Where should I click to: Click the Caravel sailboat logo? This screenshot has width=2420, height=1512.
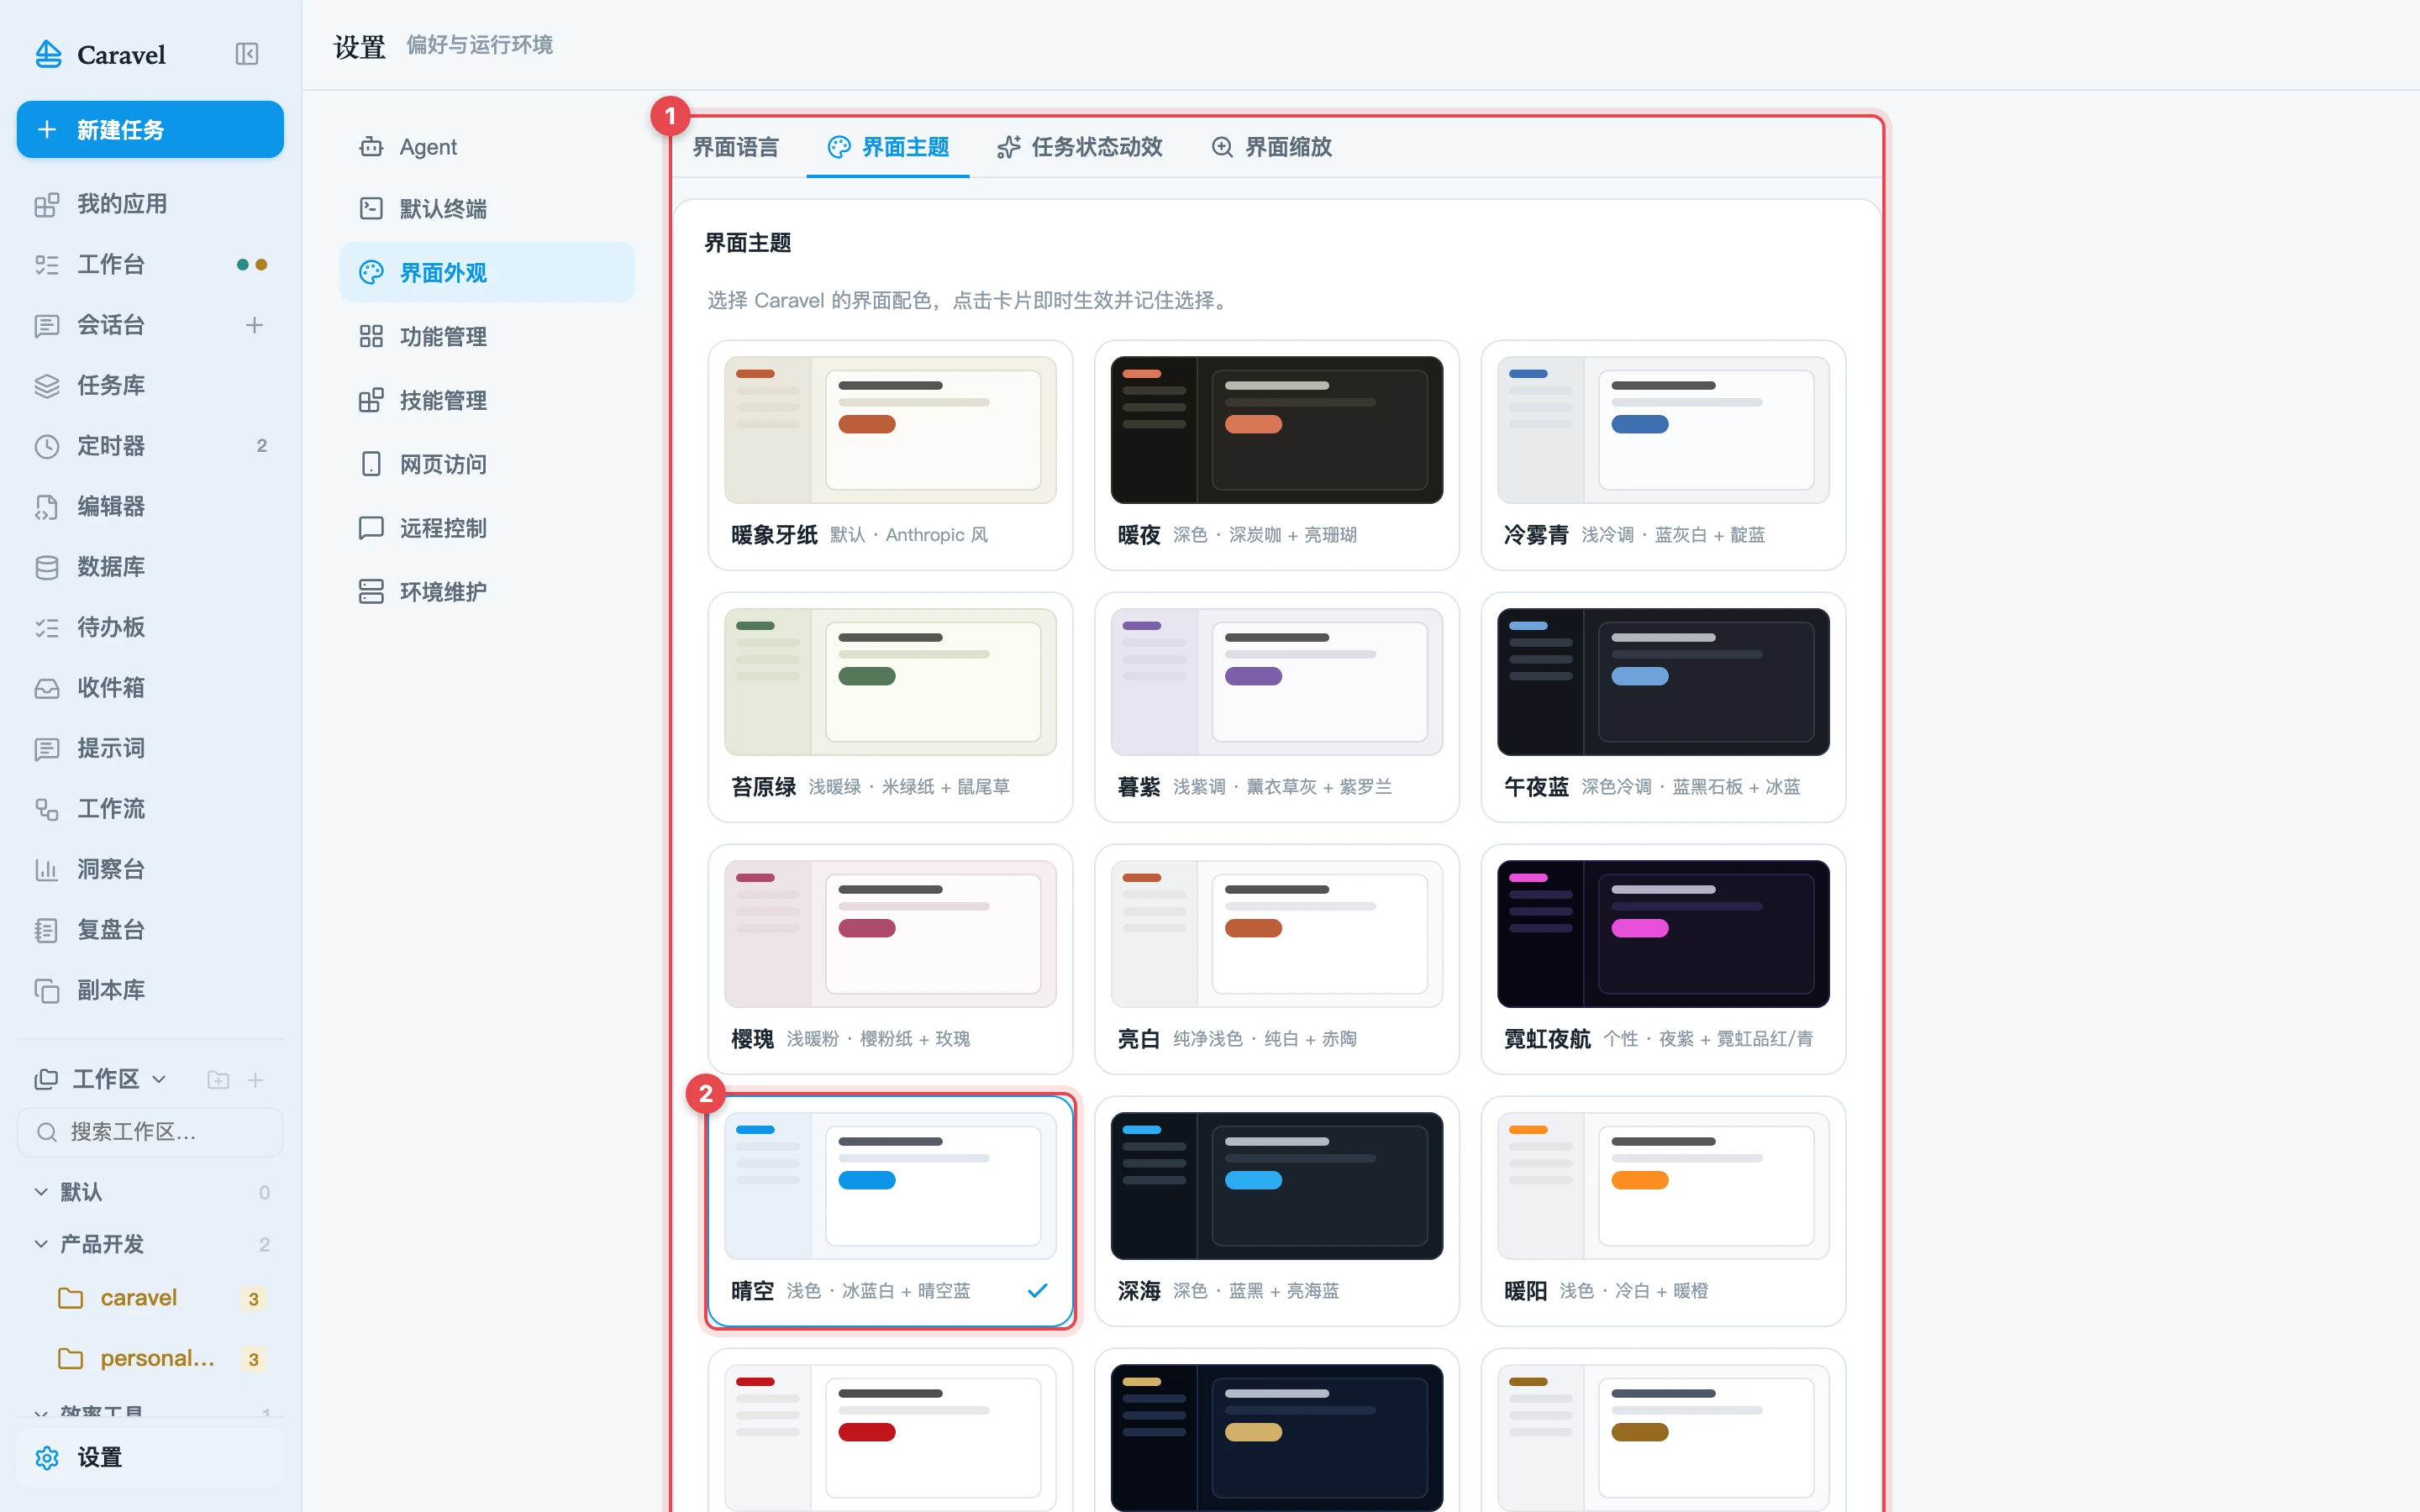[x=48, y=54]
